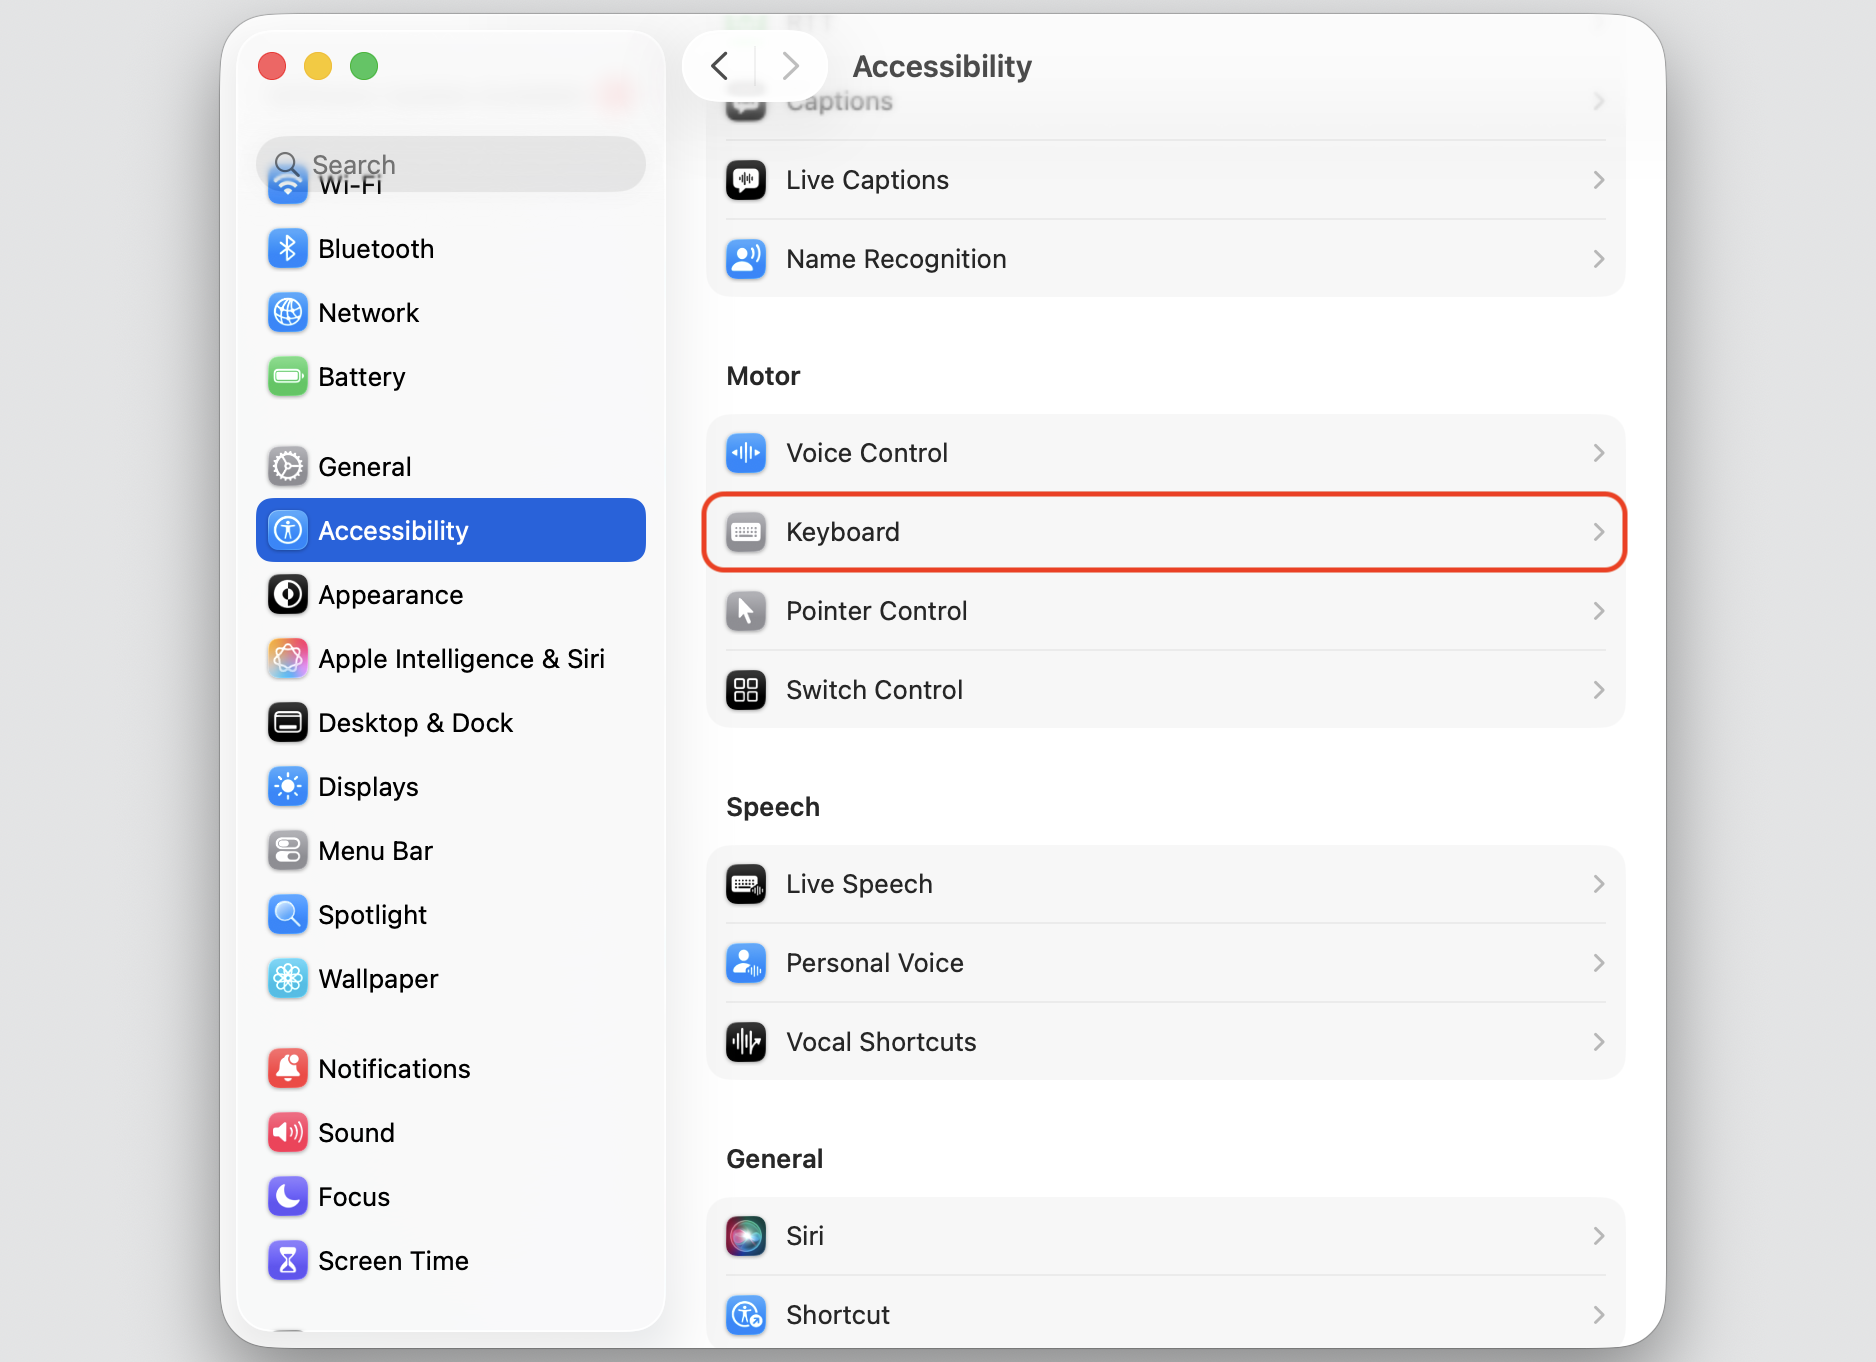Image resolution: width=1876 pixels, height=1362 pixels.
Task: Open the Live Speech row
Action: 1166,884
